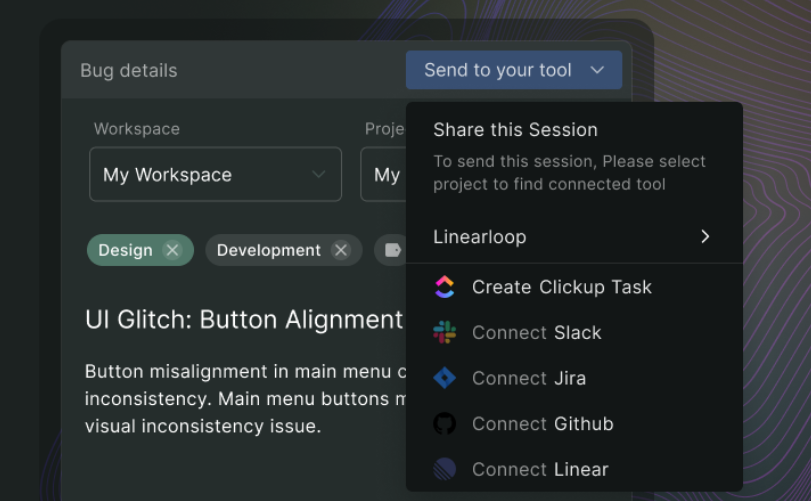This screenshot has height=501, width=811.
Task: Expand the Linearloop submenu arrow
Action: pos(705,237)
